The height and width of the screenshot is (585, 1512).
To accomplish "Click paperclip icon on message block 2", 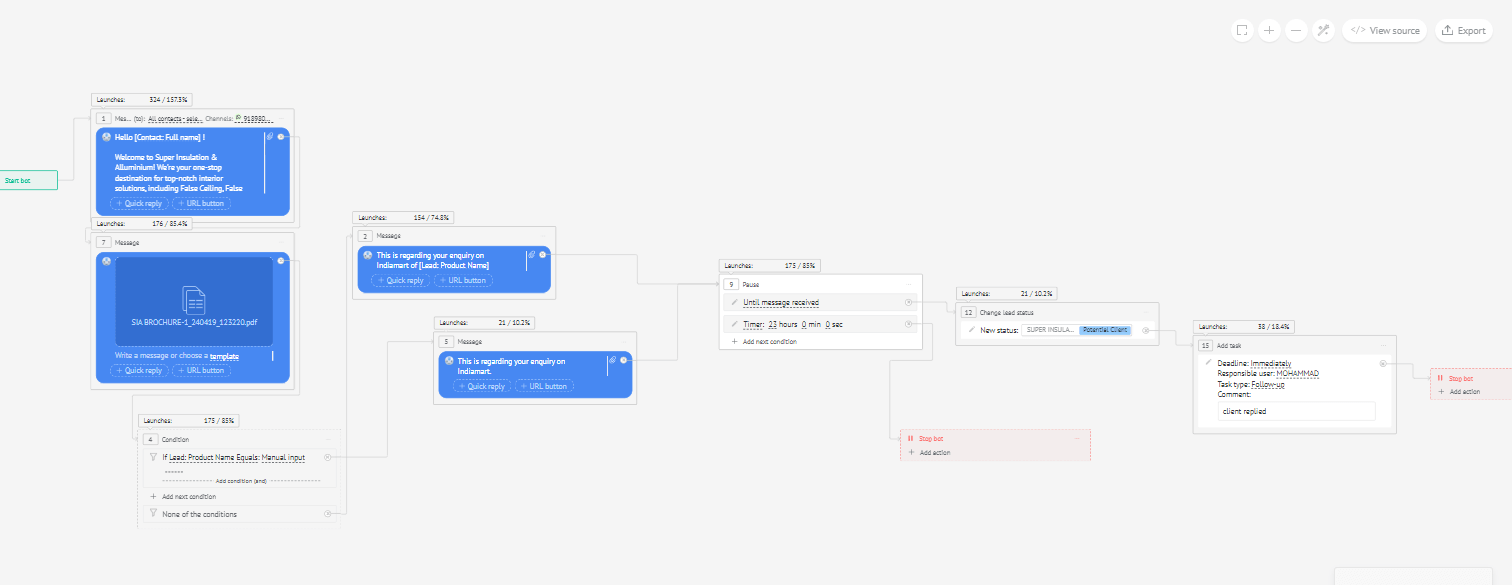I will [532, 255].
